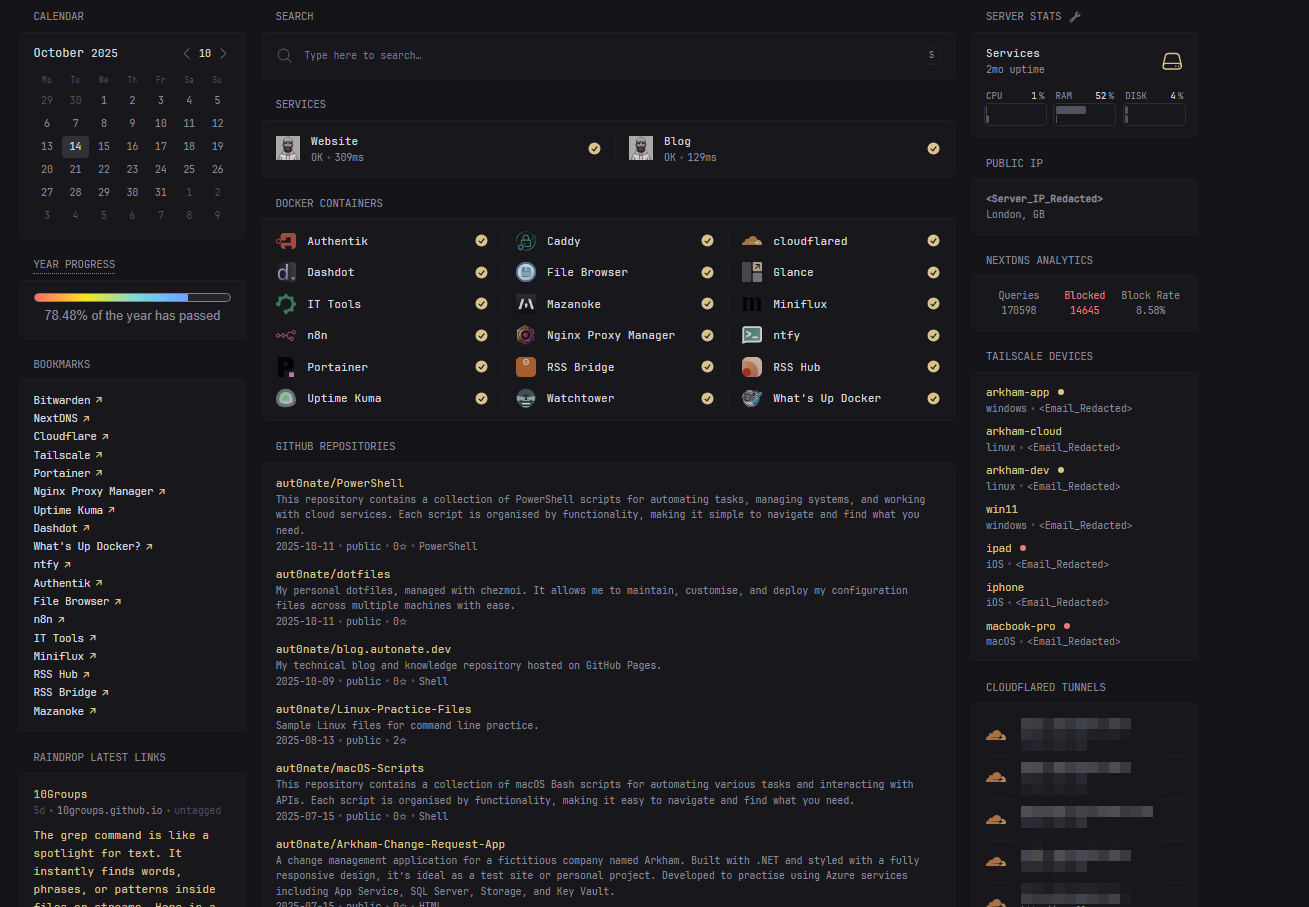
Task: Open the aut0nate/dotfiles repository link
Action: point(333,574)
